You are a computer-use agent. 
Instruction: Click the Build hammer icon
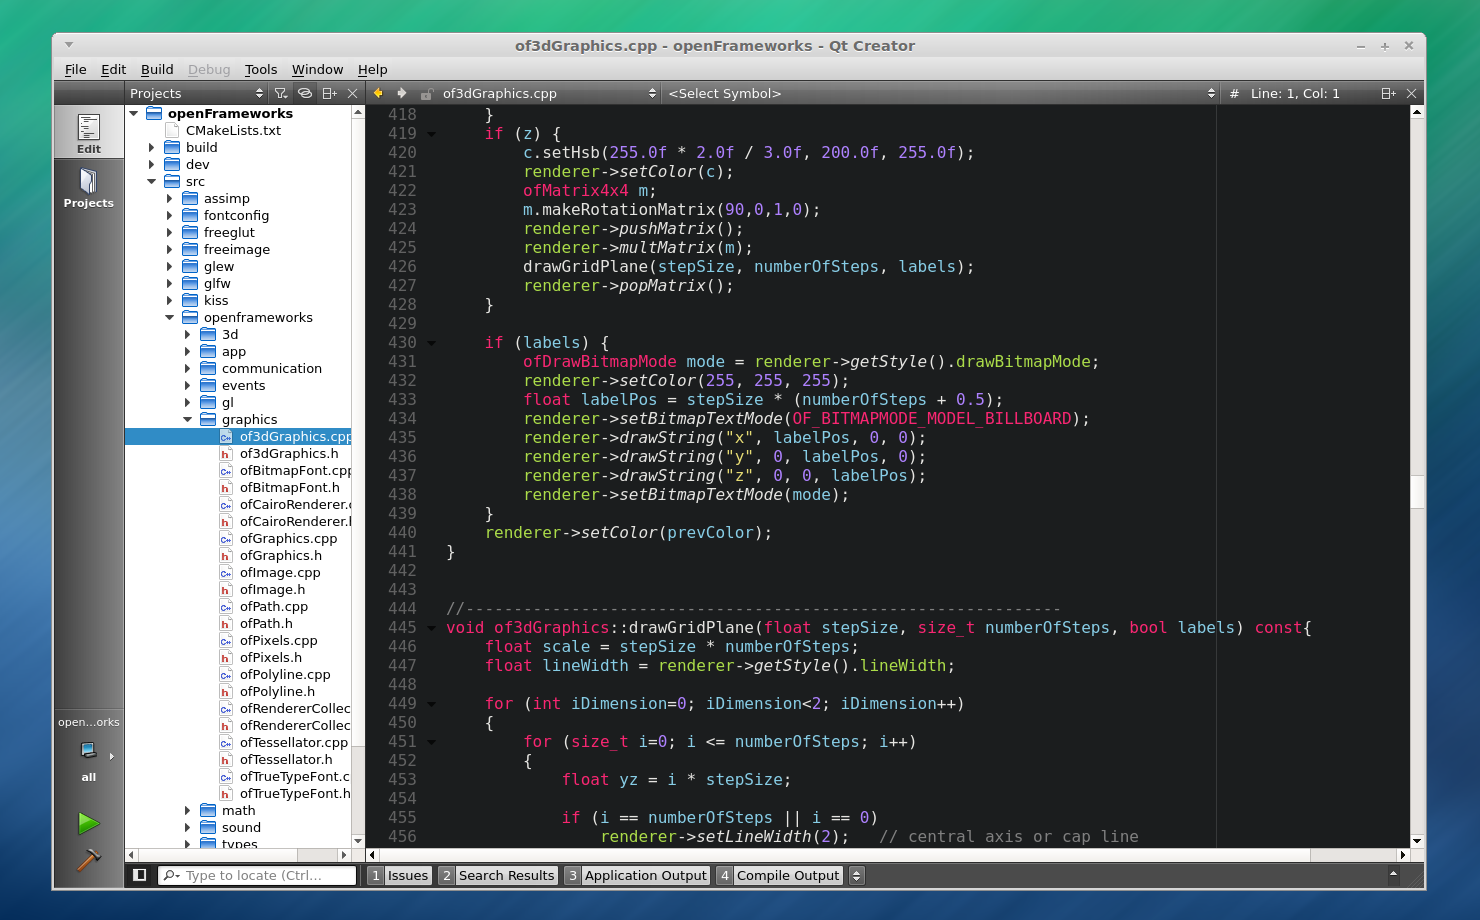(x=89, y=859)
